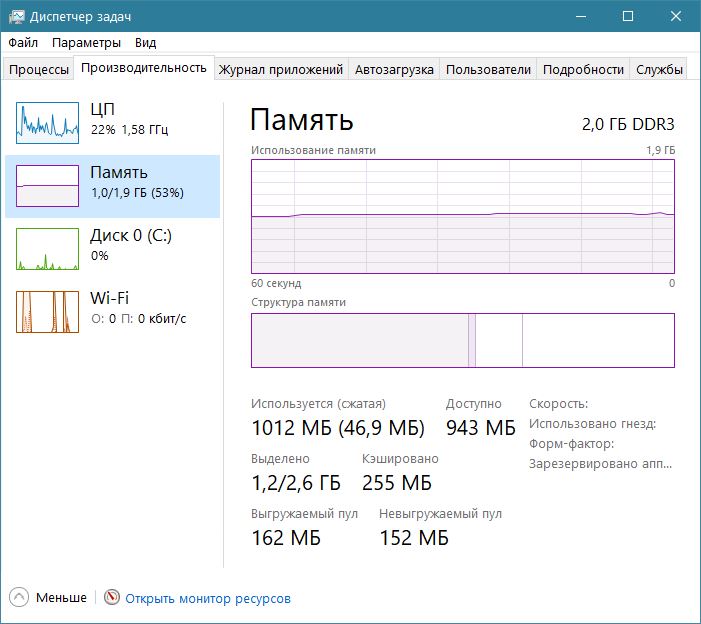Select the Wi-Fi graph thumbnail in sidebar
The image size is (701, 624).
47,311
